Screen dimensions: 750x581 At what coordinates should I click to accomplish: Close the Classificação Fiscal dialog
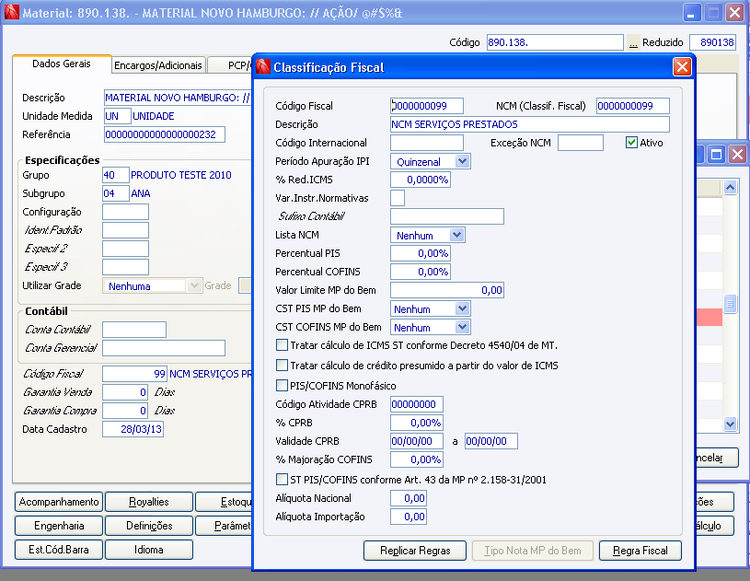pyautogui.click(x=682, y=67)
